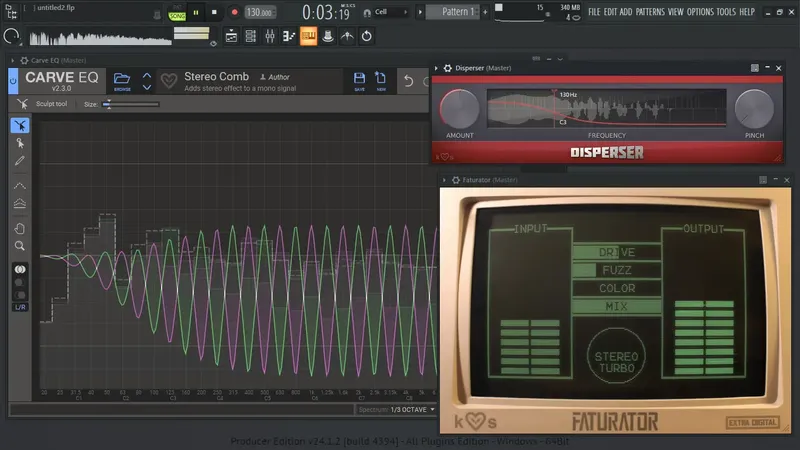Open the PATTERNS menu
This screenshot has height=450, width=800.
tap(650, 12)
